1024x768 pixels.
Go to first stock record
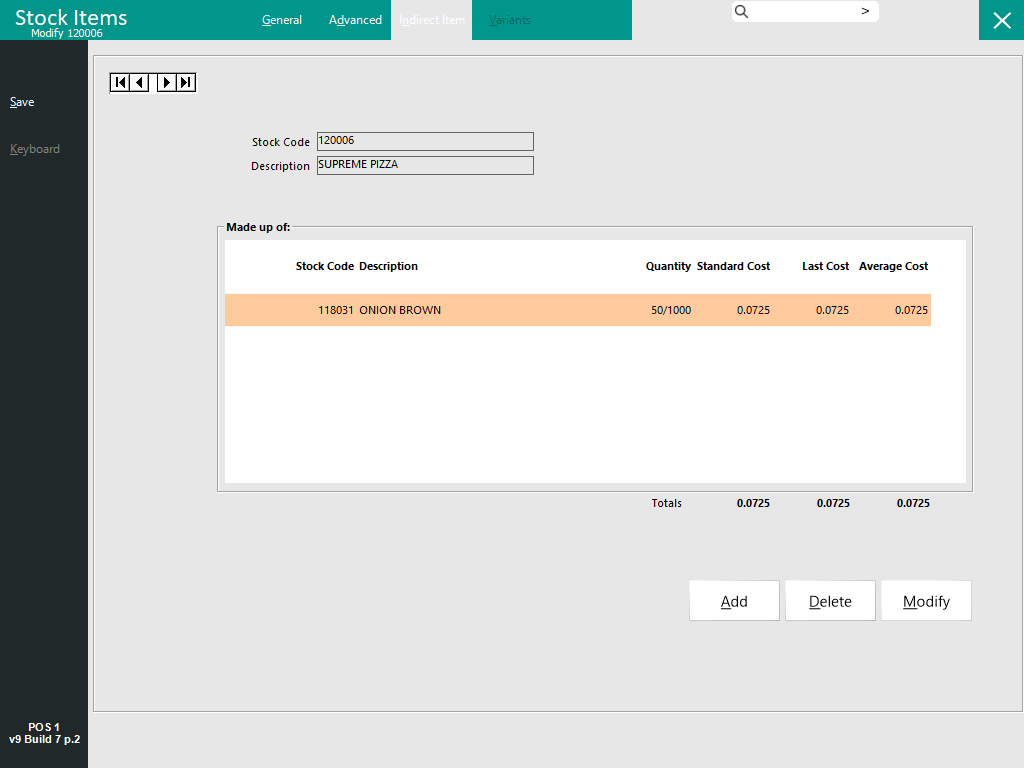(120, 82)
